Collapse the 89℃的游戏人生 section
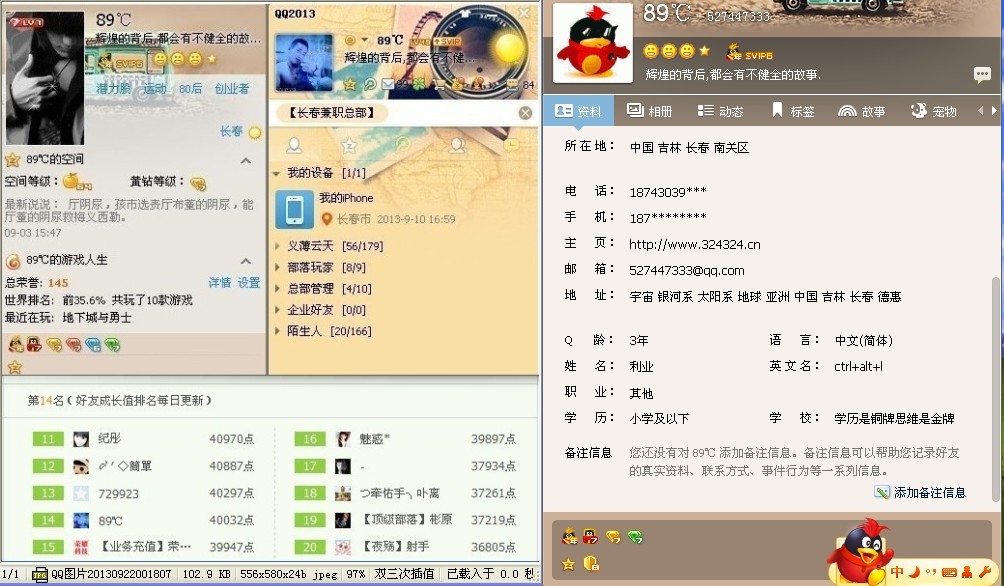 [246, 261]
